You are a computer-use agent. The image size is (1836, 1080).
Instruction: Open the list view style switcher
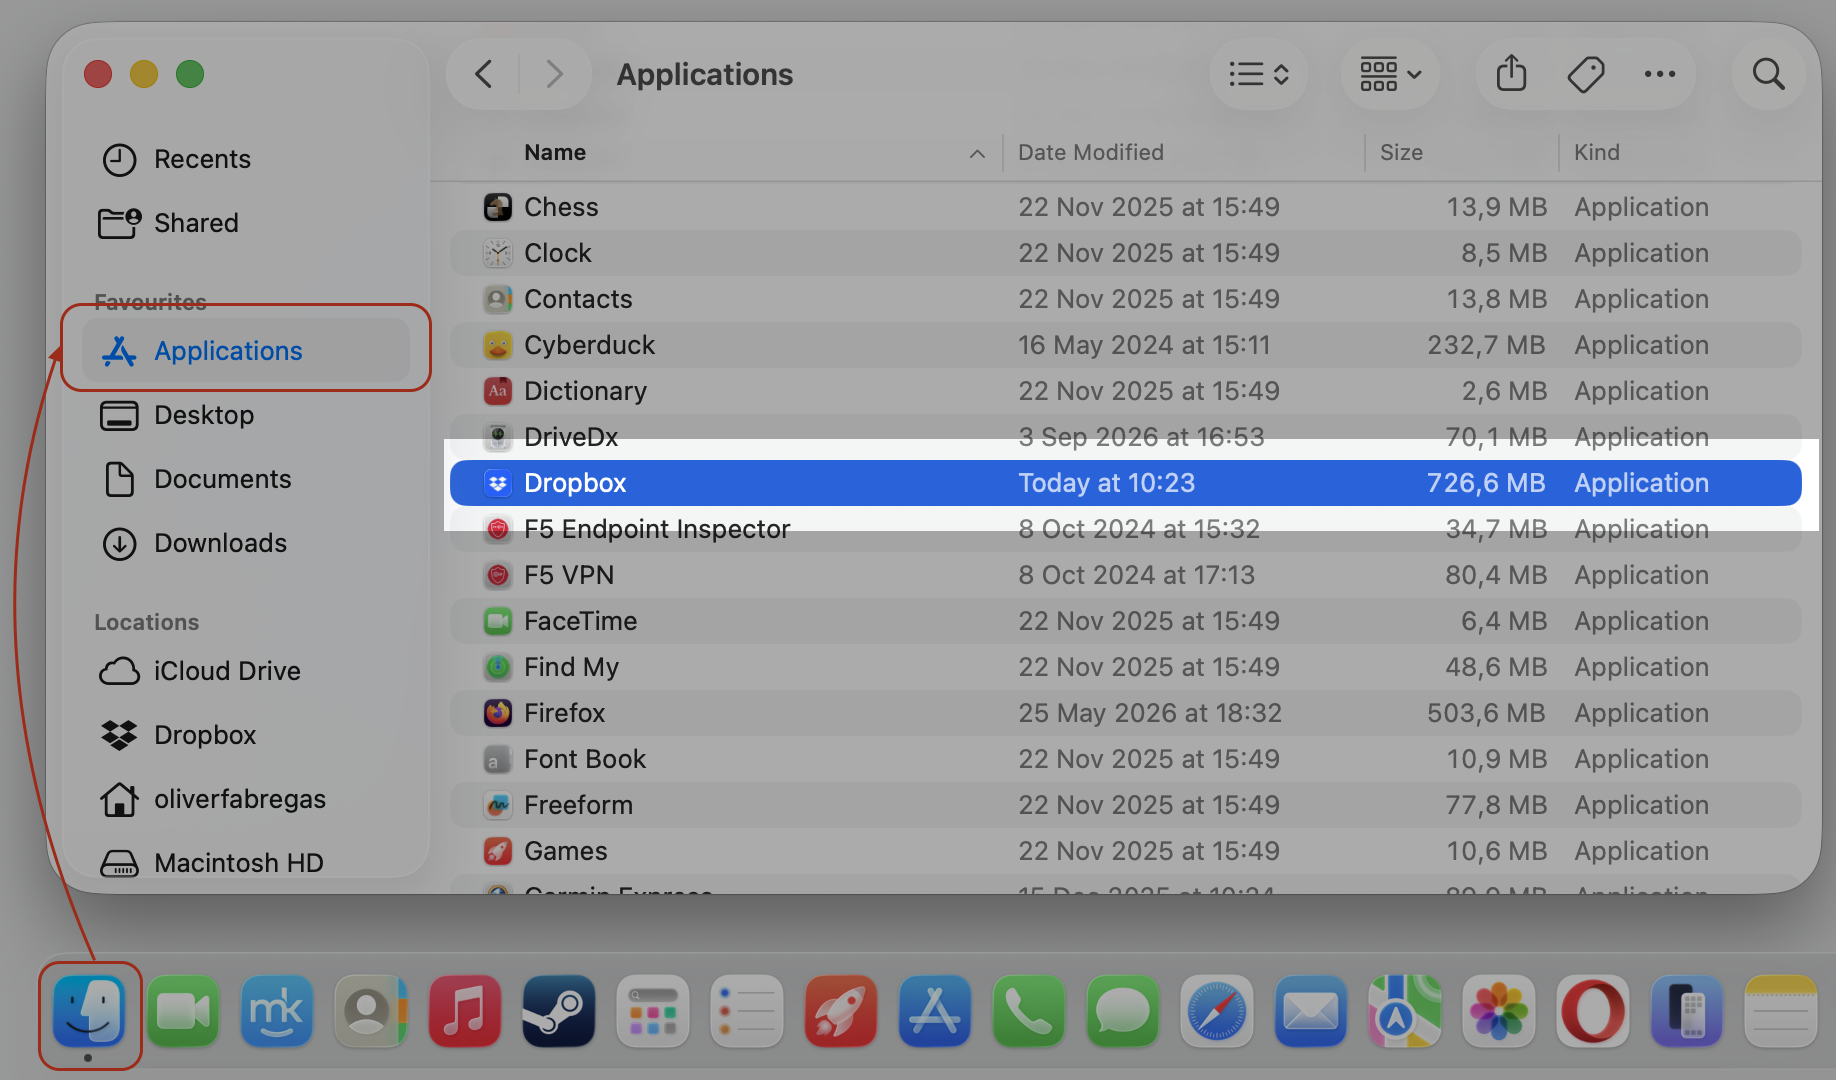(x=1258, y=74)
